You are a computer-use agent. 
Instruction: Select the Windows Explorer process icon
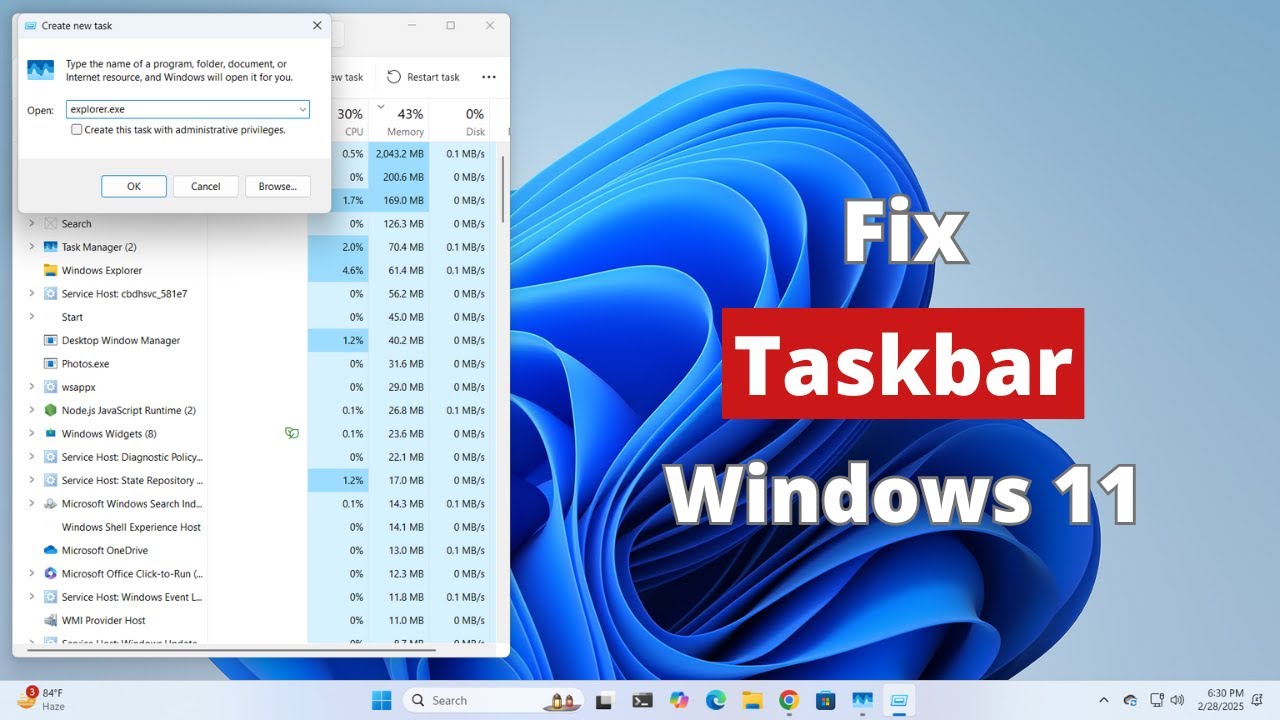coord(50,270)
